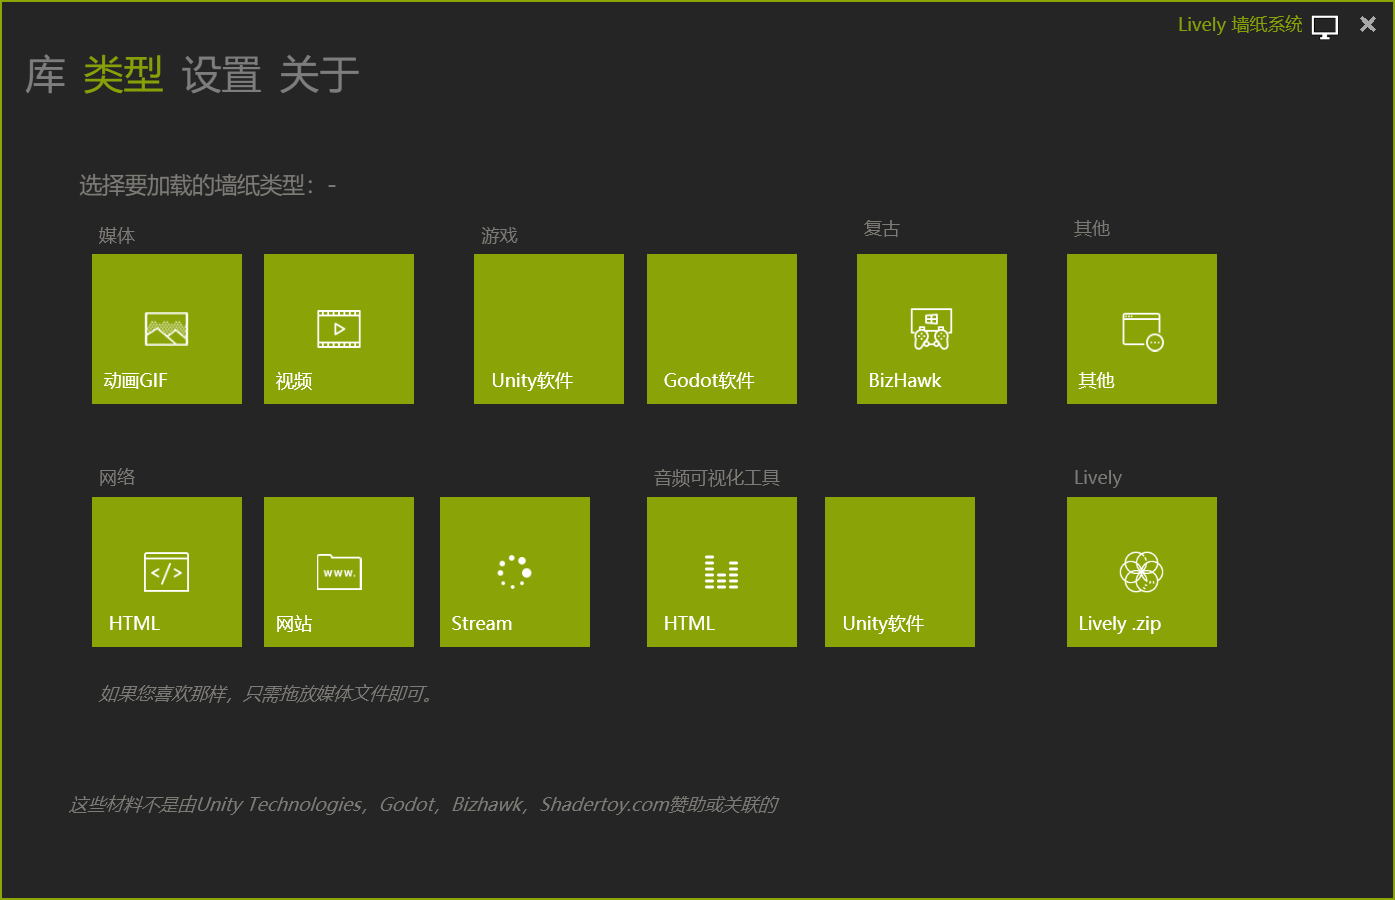This screenshot has height=900, width=1395.
Task: Open the 设置 settings tab
Action: click(221, 76)
